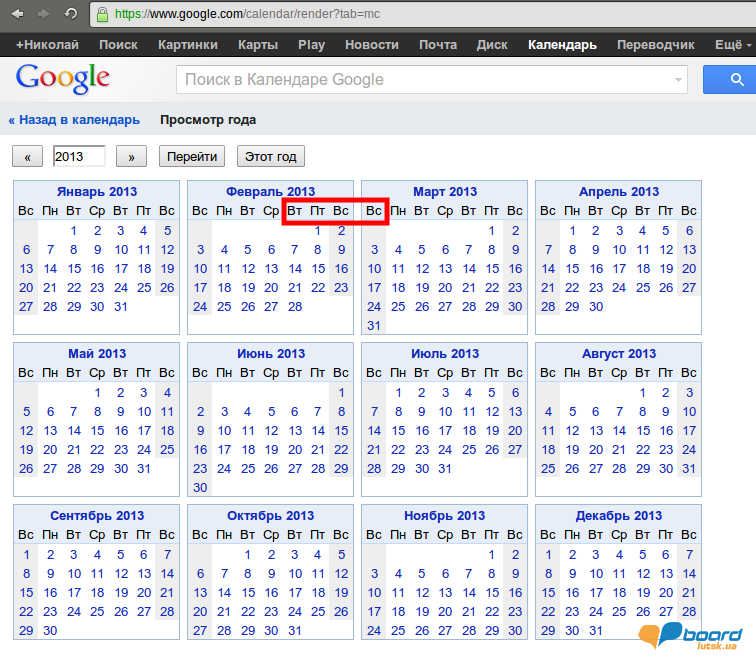Go to previous year with « button
This screenshot has width=756, height=666.
point(27,157)
